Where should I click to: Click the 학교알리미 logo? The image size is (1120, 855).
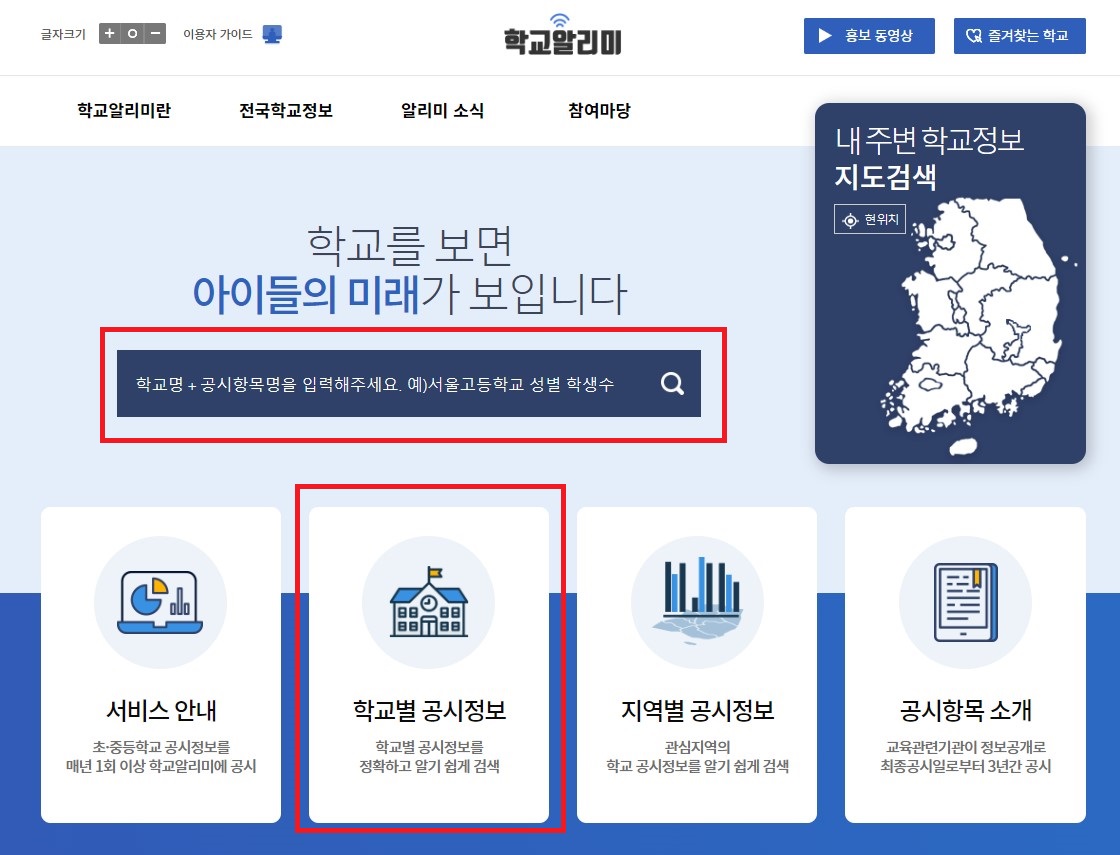tap(560, 38)
